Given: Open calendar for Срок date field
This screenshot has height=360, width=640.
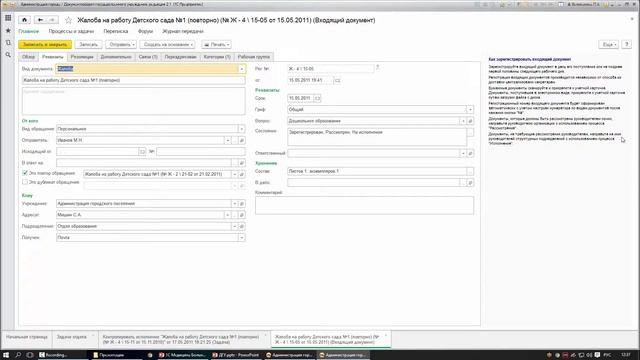Looking at the screenshot, I should point(317,98).
